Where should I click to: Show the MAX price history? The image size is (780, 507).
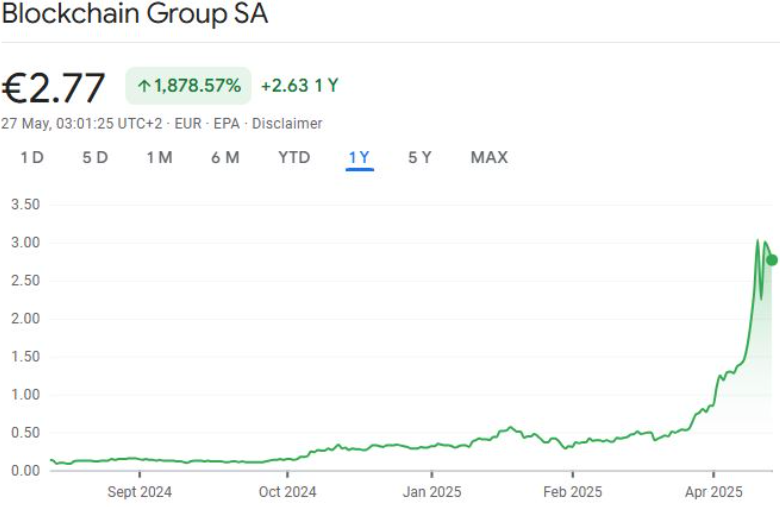click(489, 157)
